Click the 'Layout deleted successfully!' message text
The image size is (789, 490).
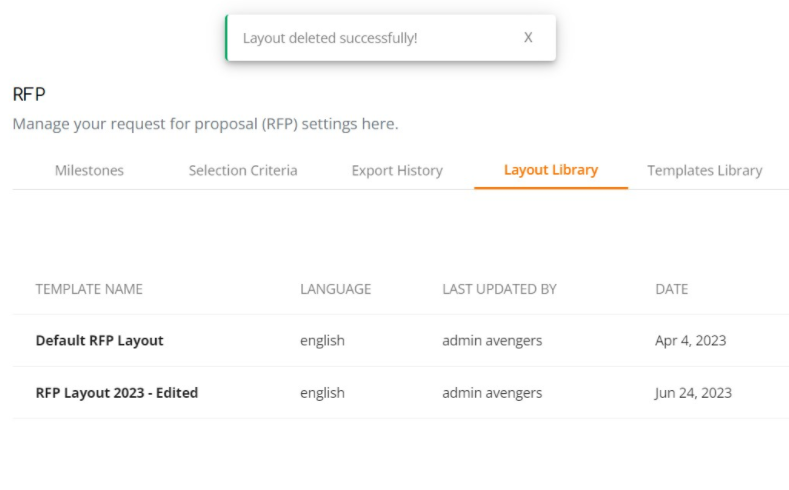pyautogui.click(x=330, y=38)
